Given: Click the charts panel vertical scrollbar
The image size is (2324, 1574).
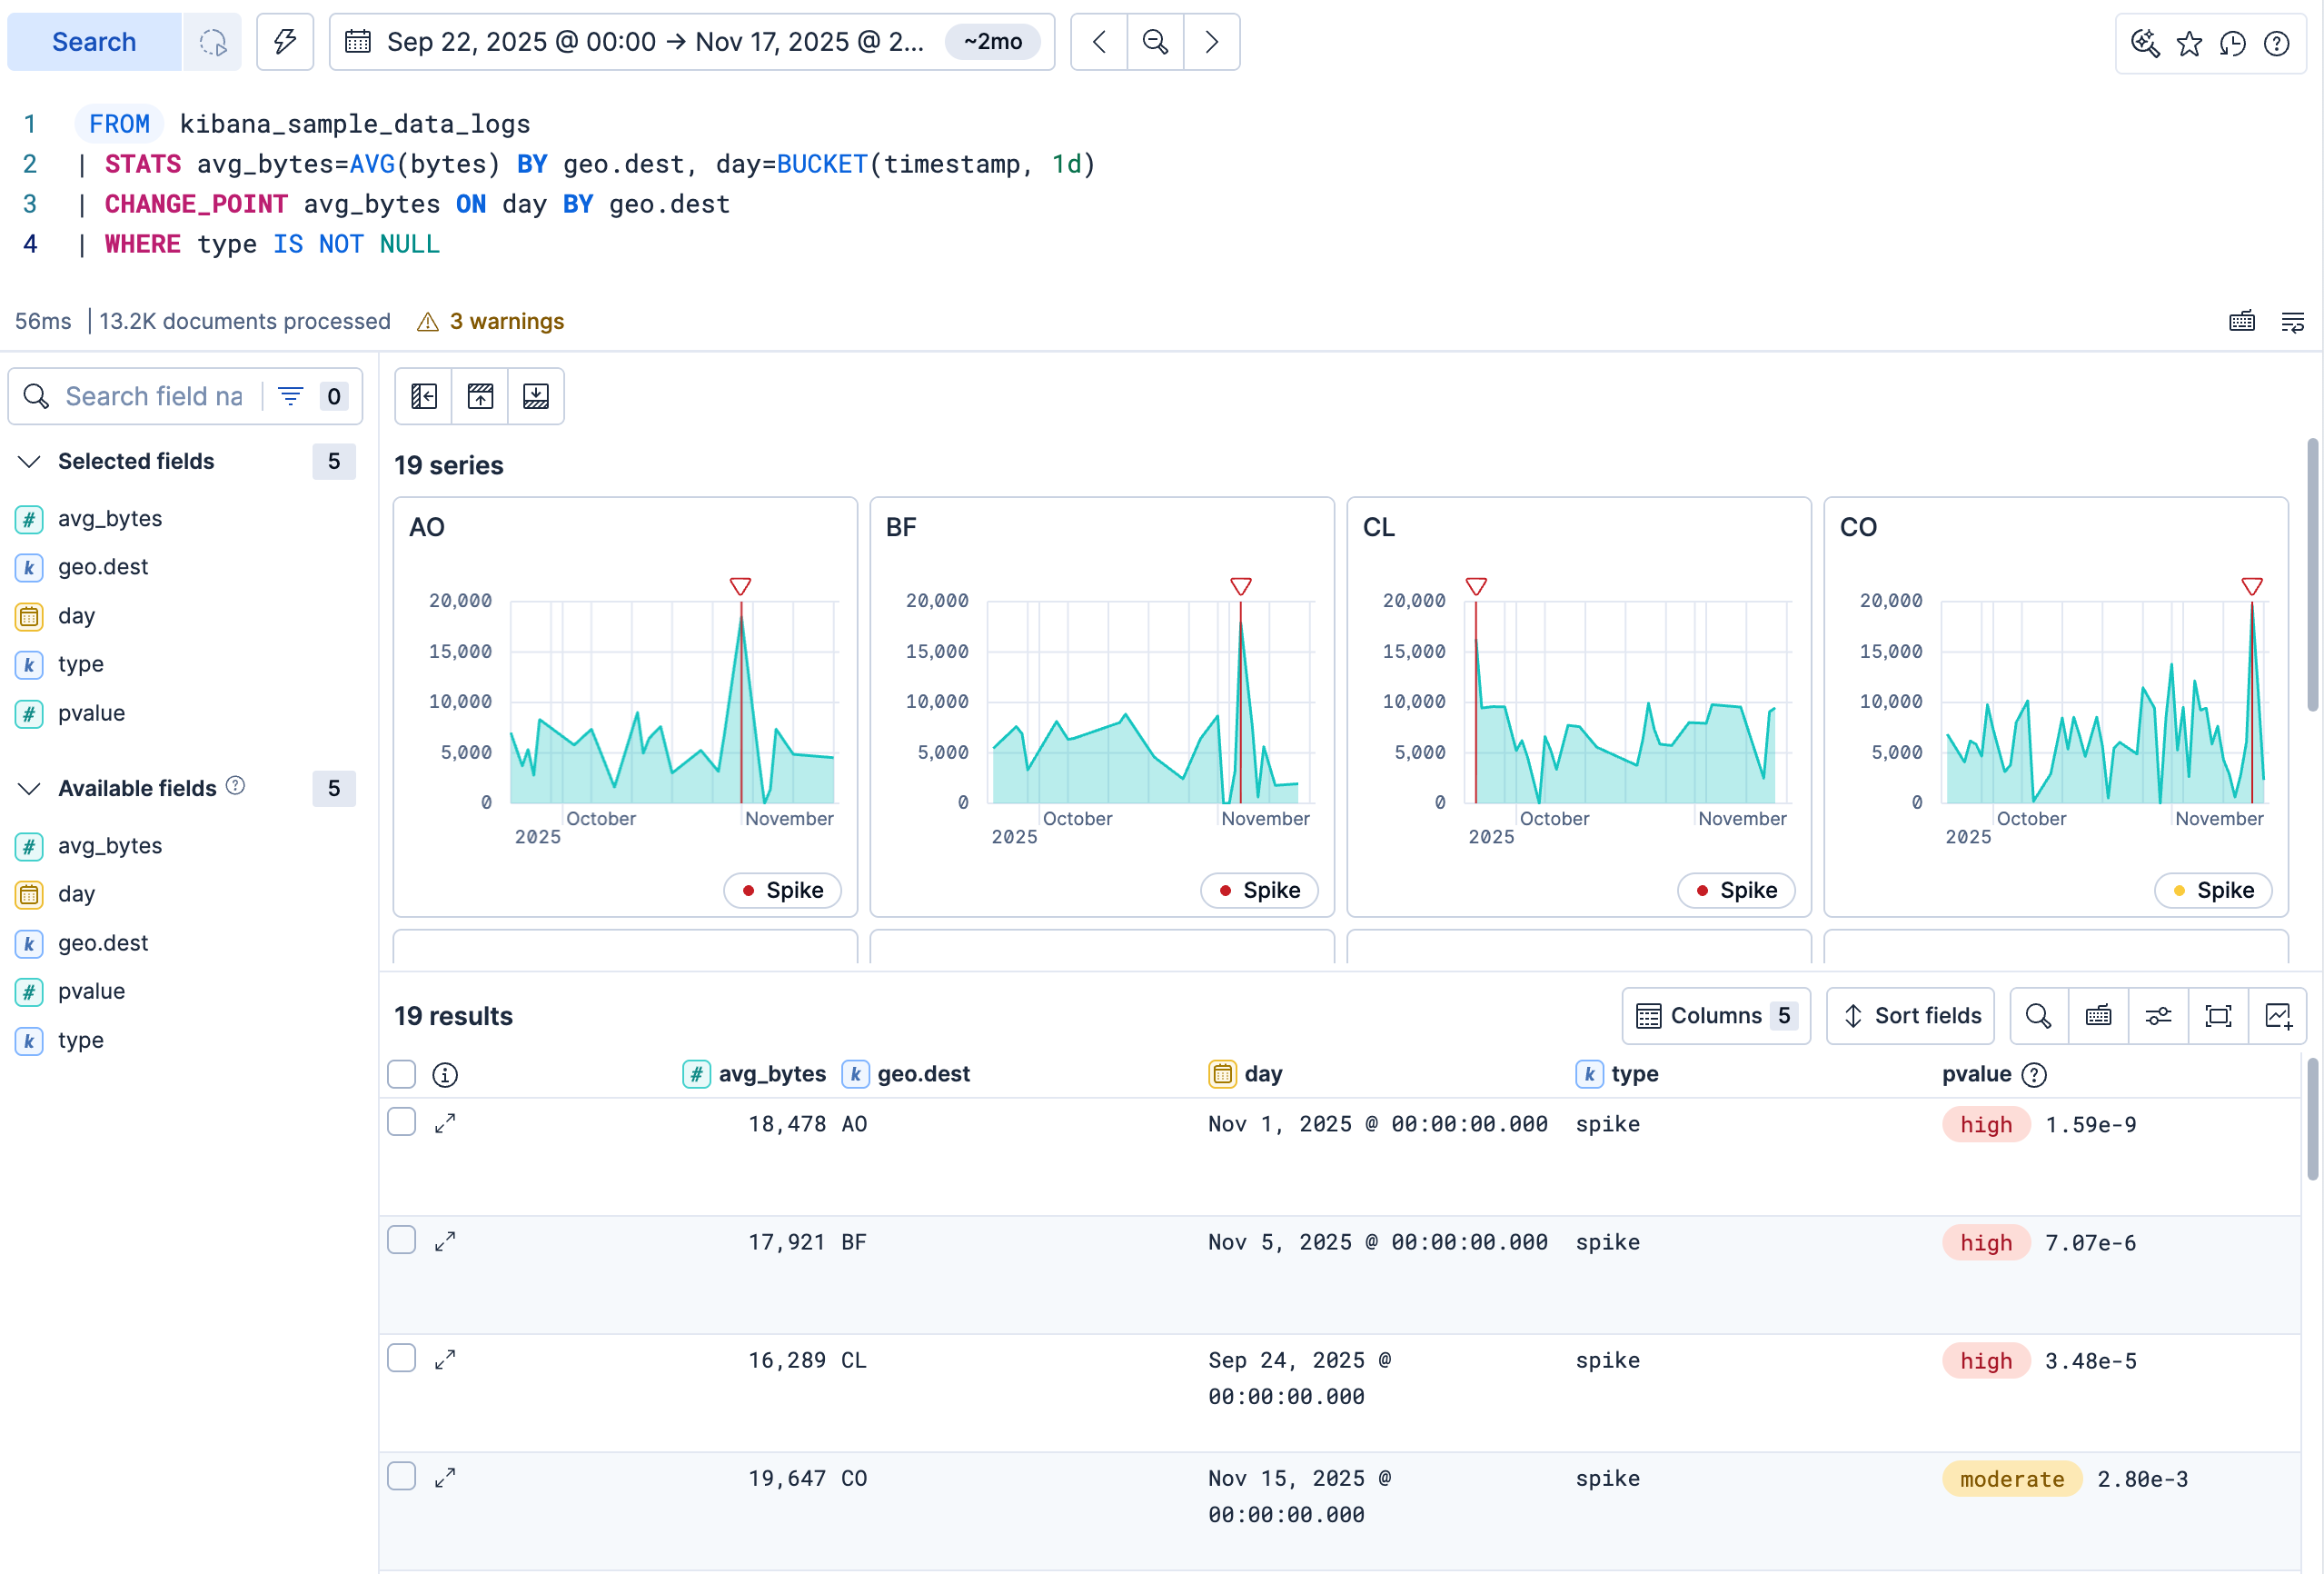Looking at the screenshot, I should coord(2313,574).
